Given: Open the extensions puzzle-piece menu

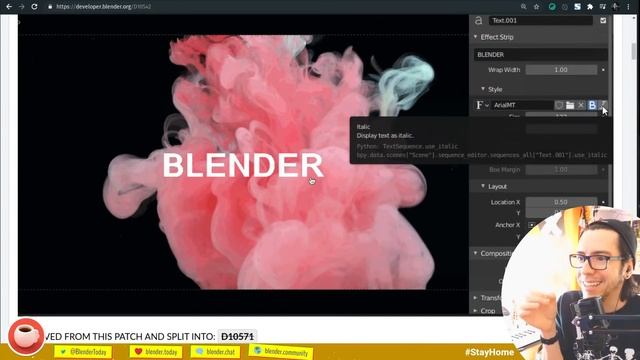Looking at the screenshot, I should (590, 7).
